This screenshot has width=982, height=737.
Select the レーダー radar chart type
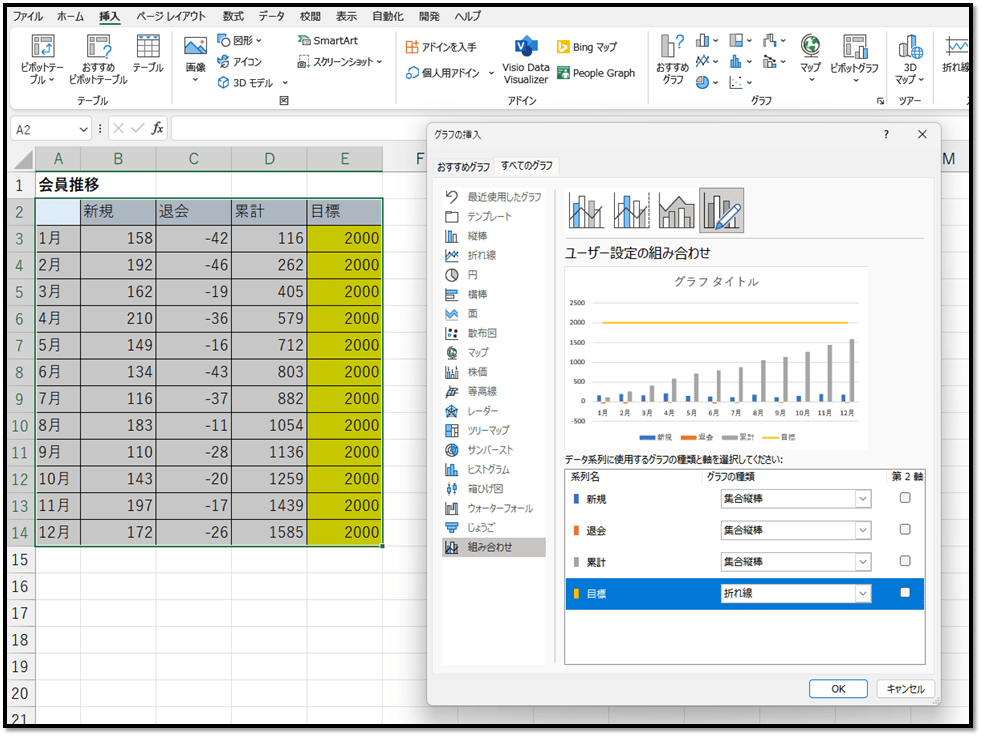tap(482, 411)
